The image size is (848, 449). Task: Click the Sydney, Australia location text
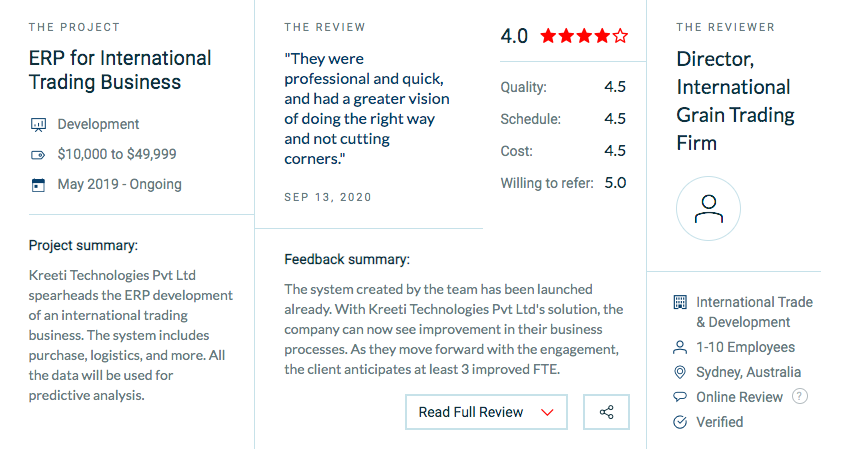748,372
